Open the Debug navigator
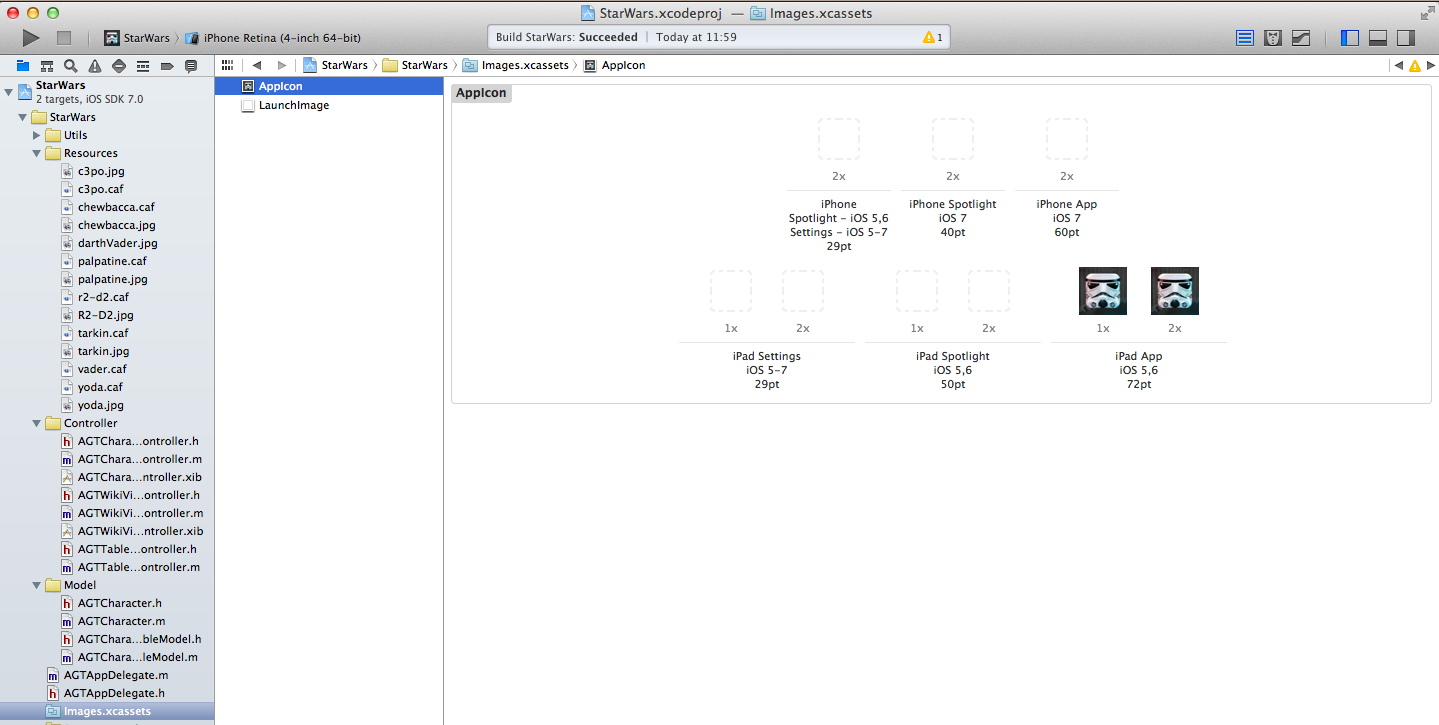The width and height of the screenshot is (1439, 725). click(142, 65)
